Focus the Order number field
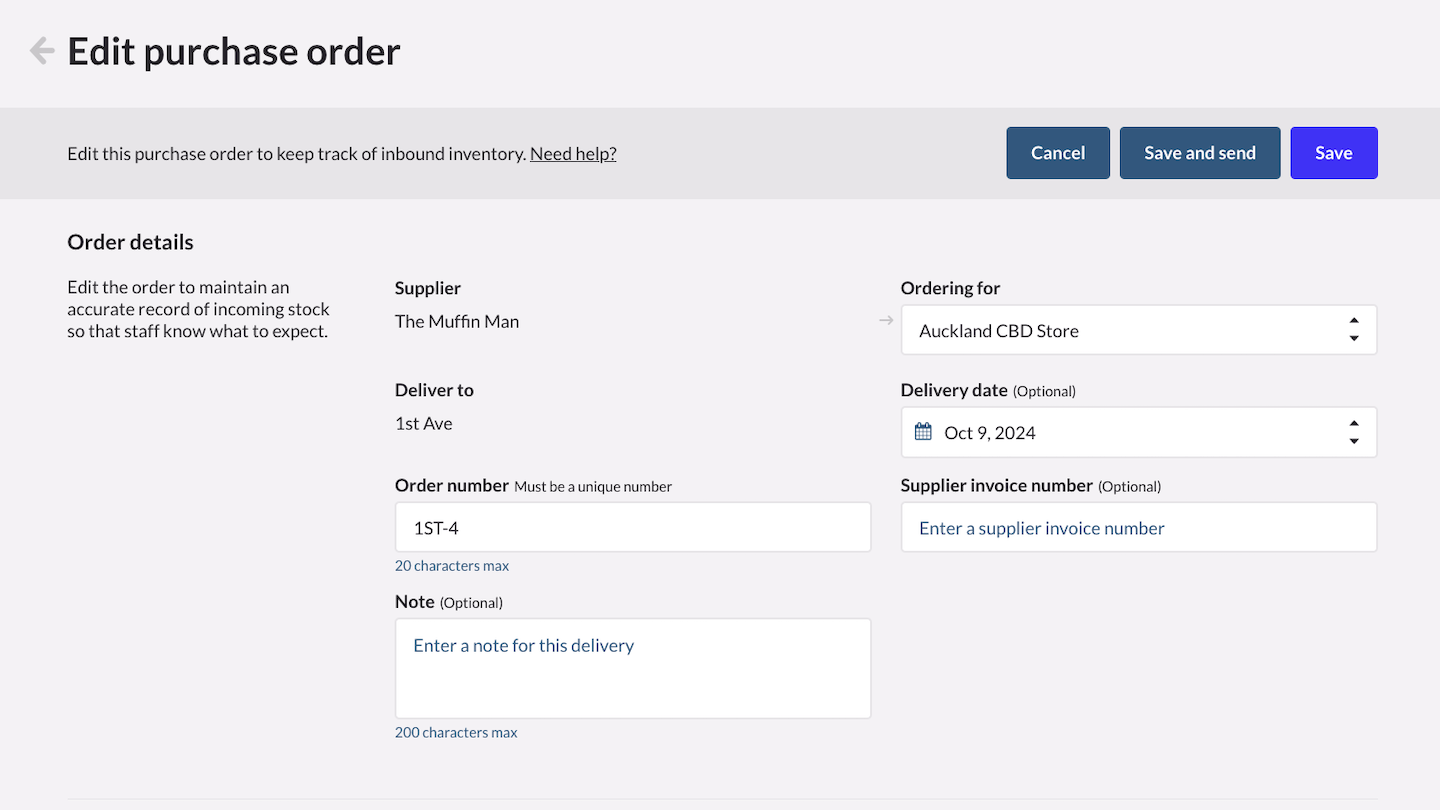This screenshot has height=810, width=1440. click(632, 527)
